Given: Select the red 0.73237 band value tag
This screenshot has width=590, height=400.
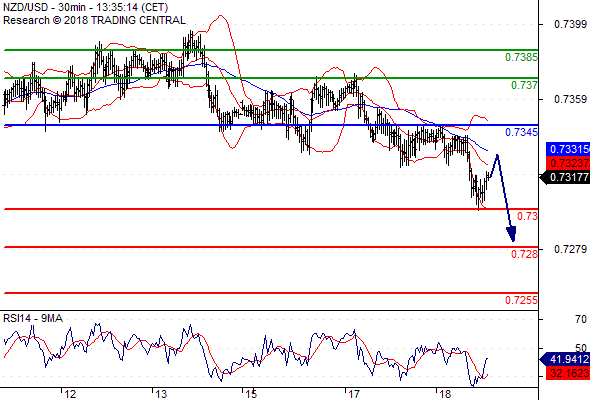Looking at the screenshot, I should click(x=568, y=163).
